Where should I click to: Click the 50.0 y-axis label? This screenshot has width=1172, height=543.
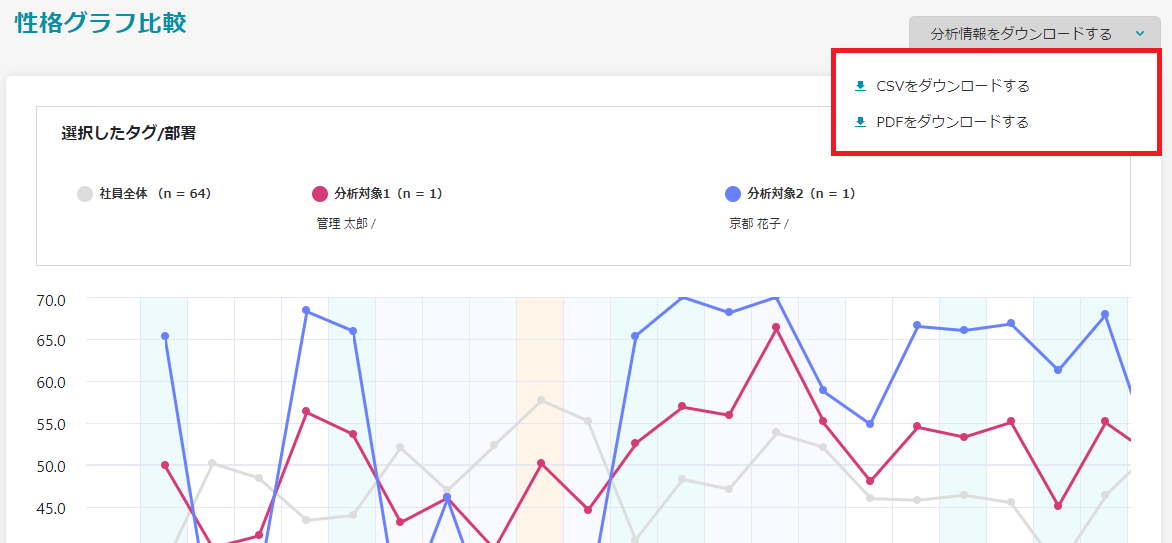click(51, 466)
